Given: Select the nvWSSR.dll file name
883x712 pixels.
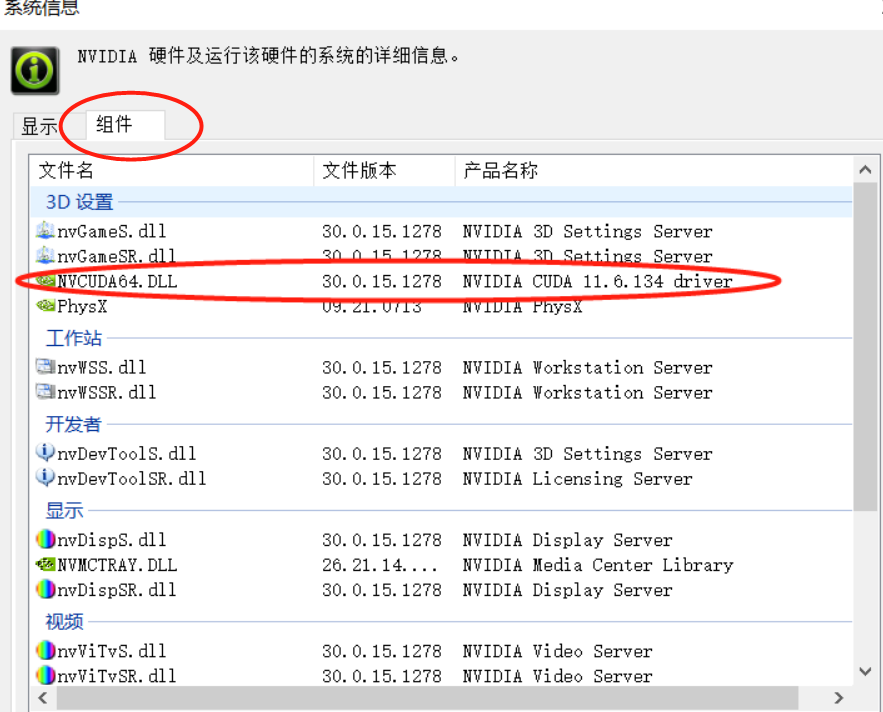Looking at the screenshot, I should tap(106, 391).
